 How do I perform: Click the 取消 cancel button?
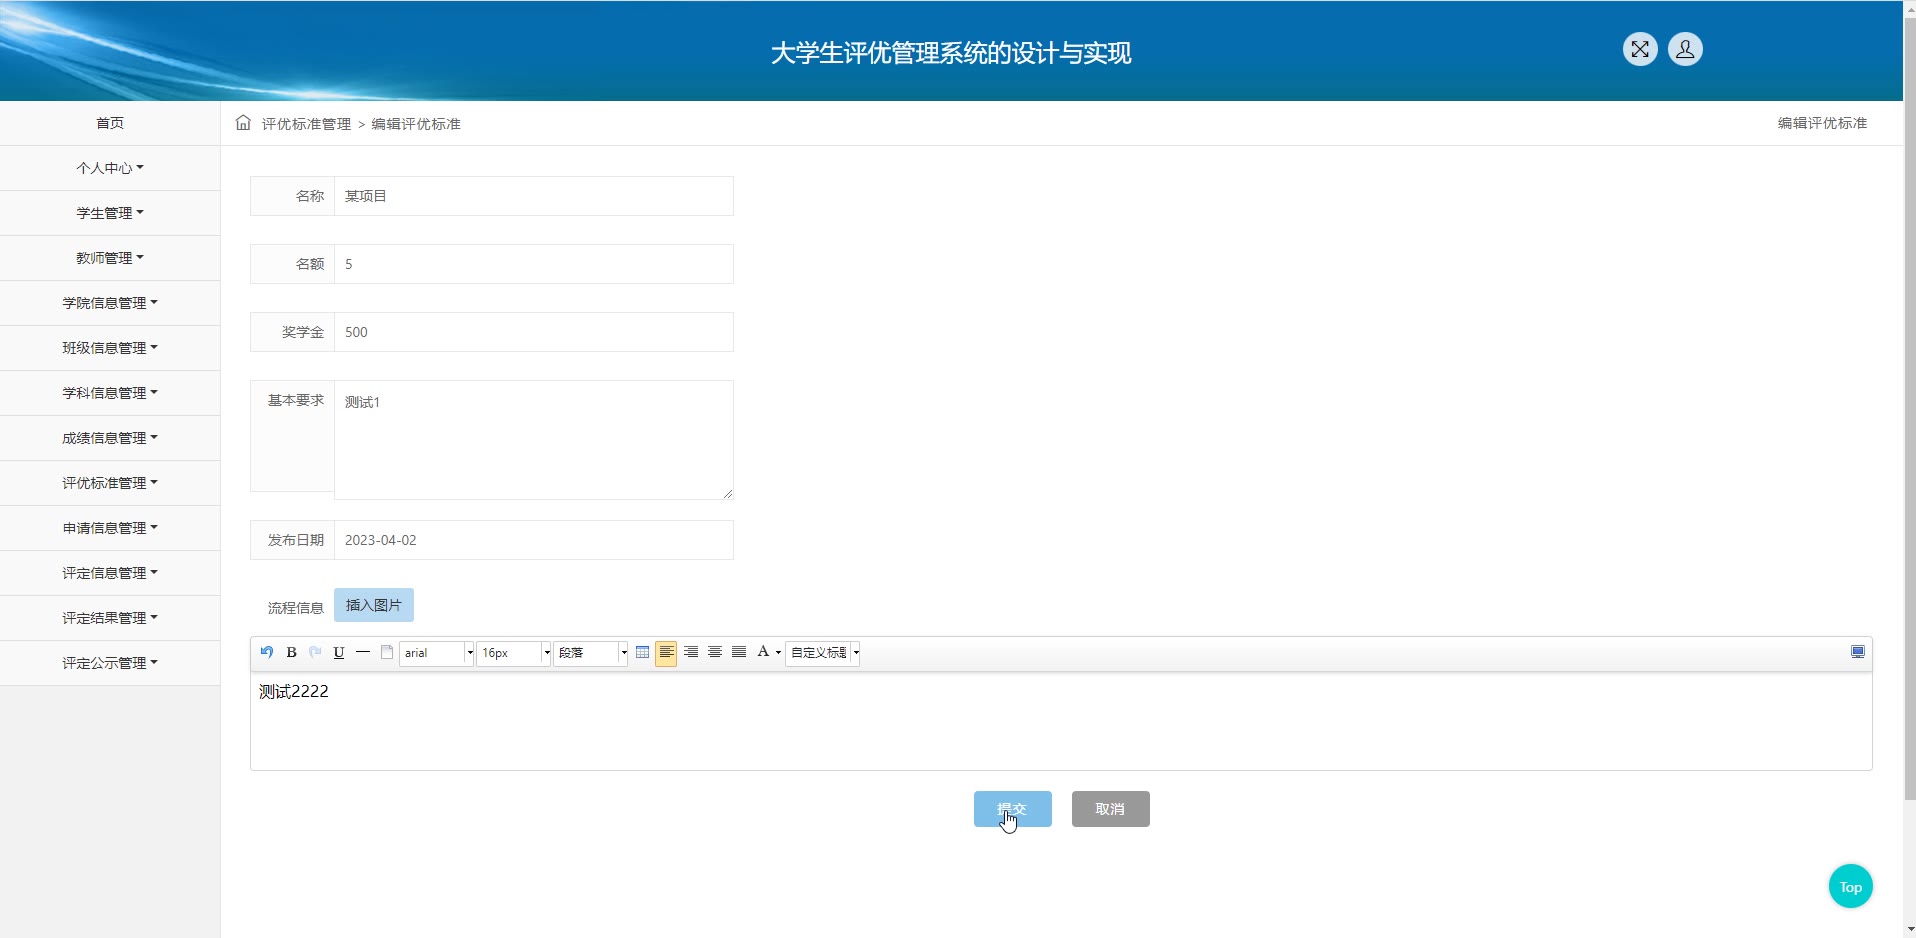click(x=1110, y=809)
